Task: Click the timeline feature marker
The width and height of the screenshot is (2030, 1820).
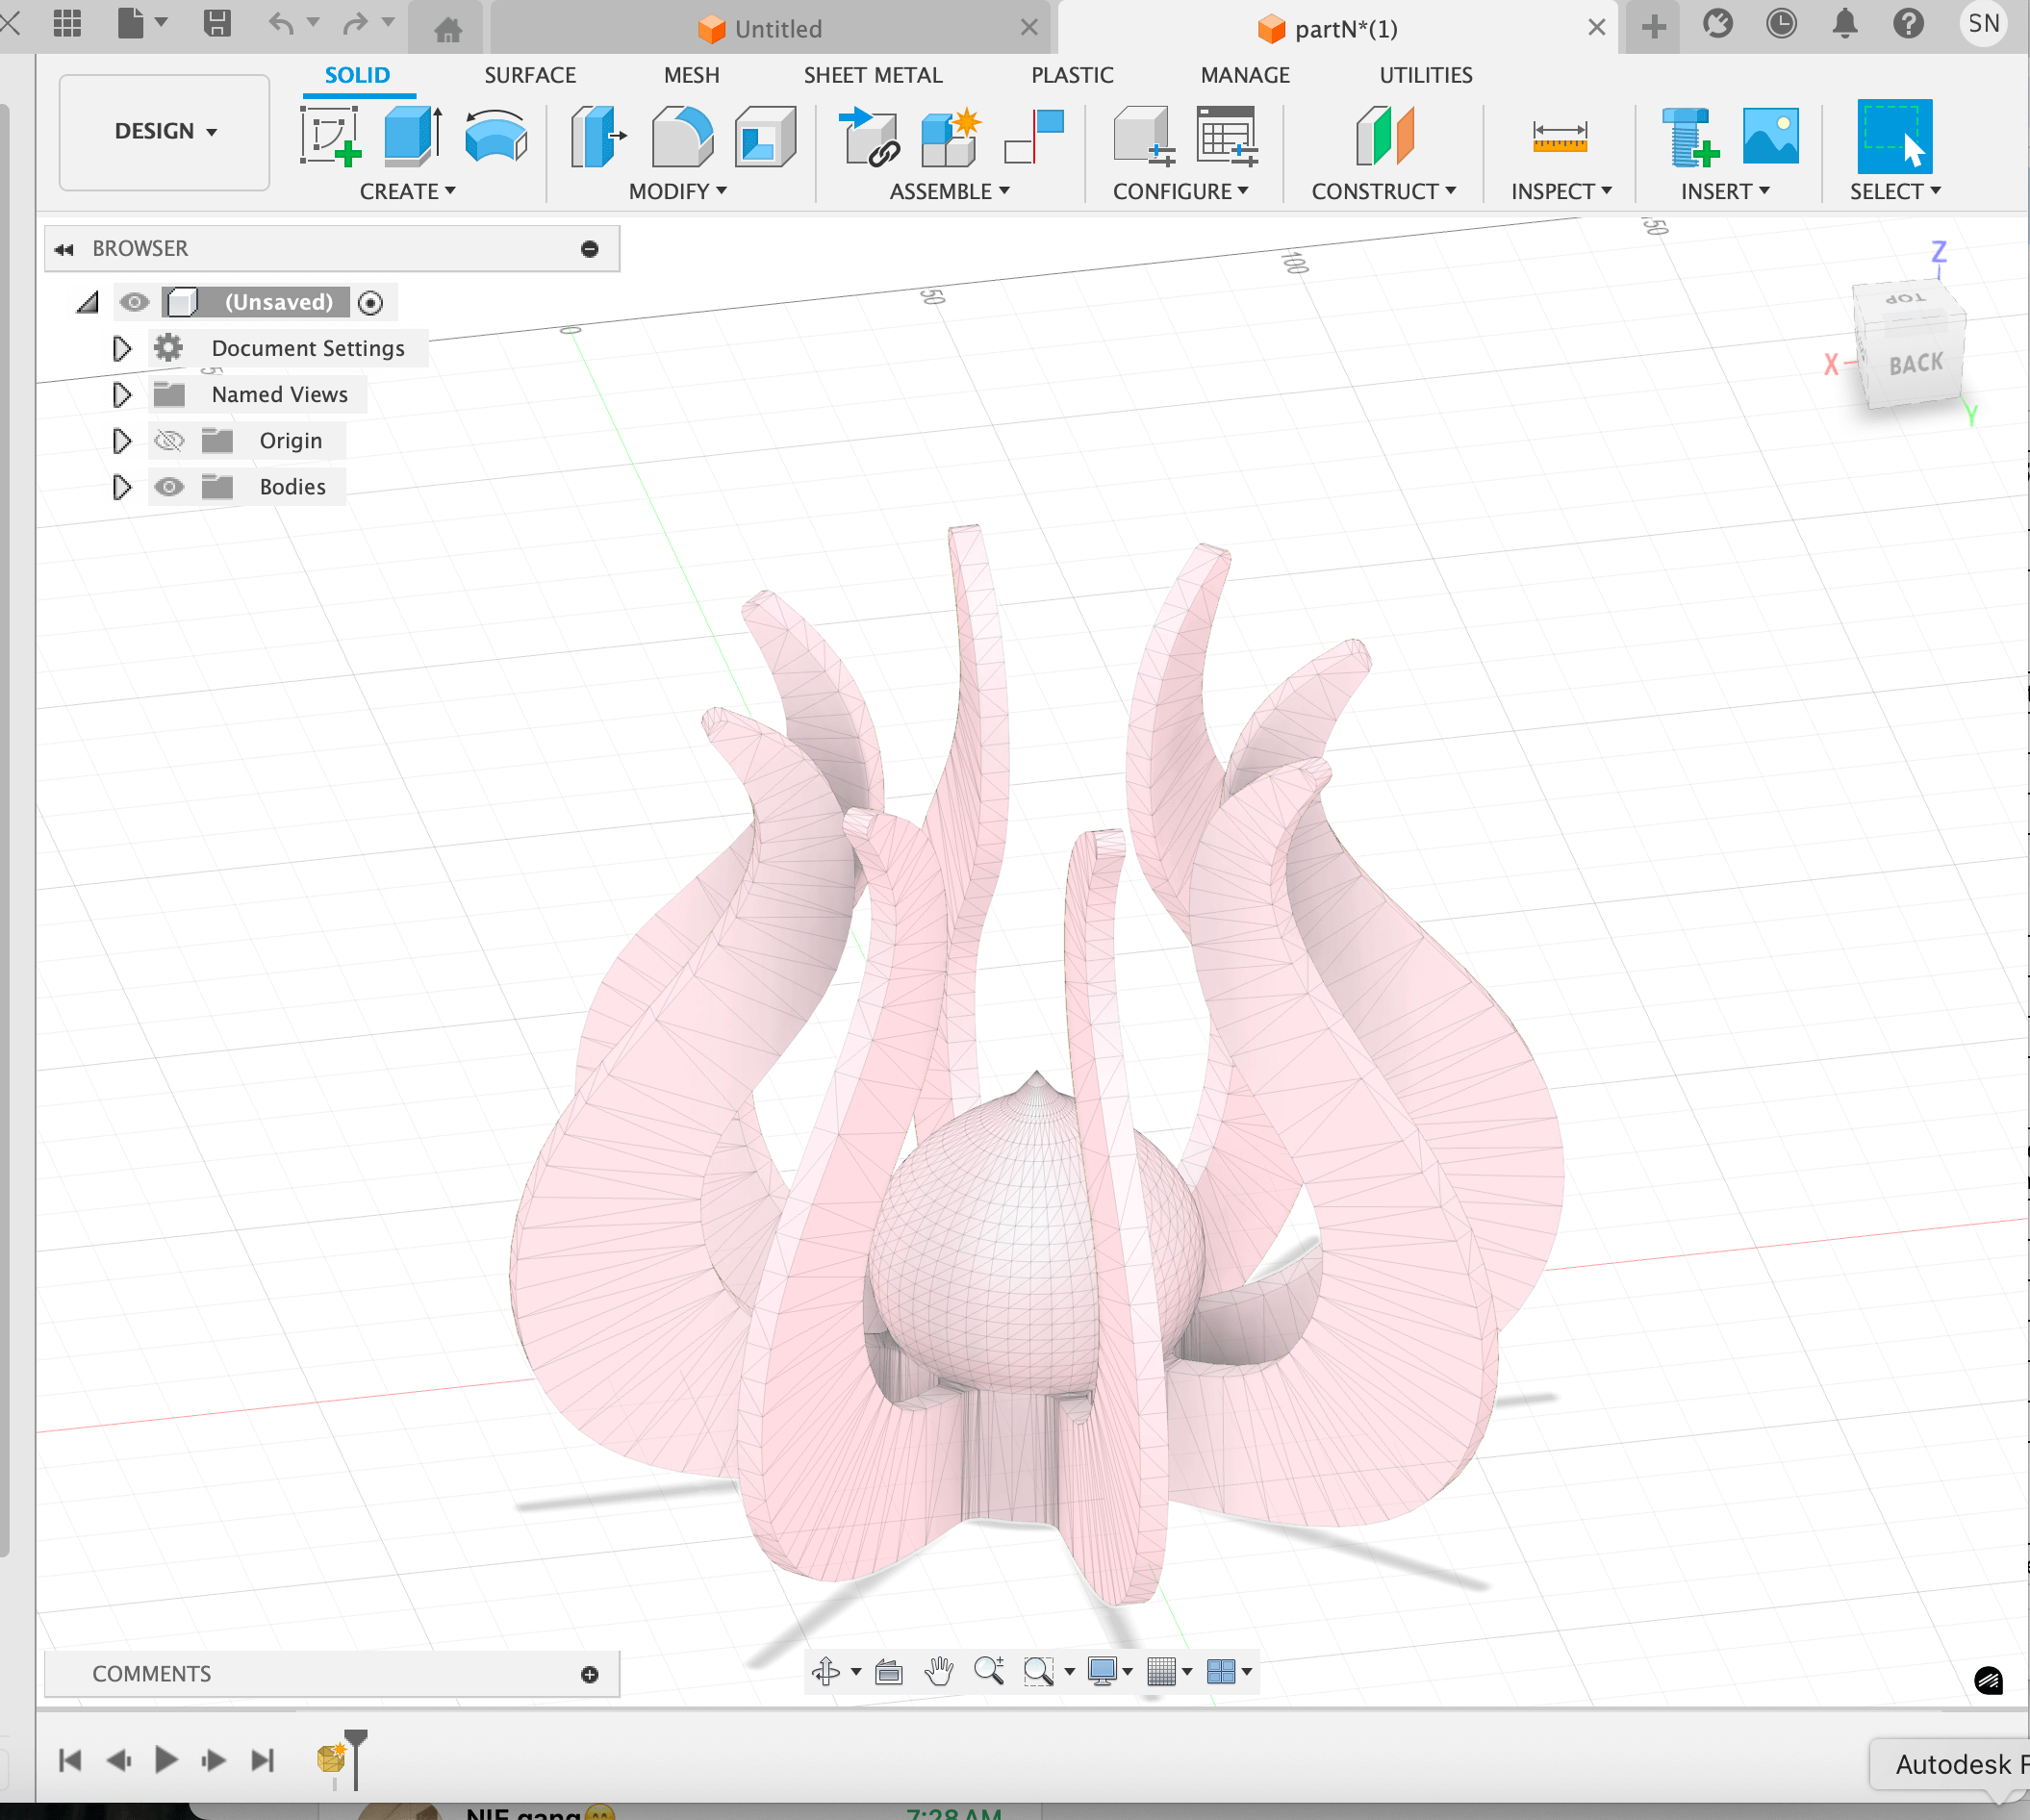Action: pos(330,1757)
